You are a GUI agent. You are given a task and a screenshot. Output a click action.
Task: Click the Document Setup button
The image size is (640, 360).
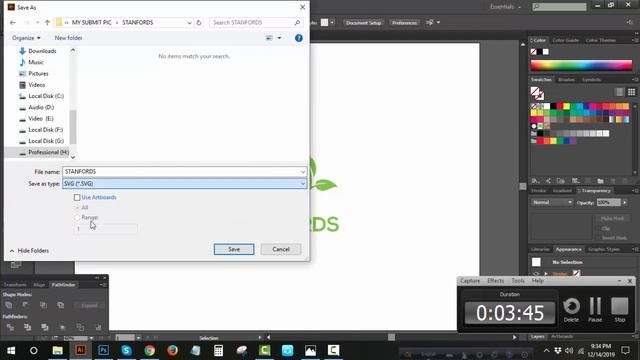tap(363, 22)
